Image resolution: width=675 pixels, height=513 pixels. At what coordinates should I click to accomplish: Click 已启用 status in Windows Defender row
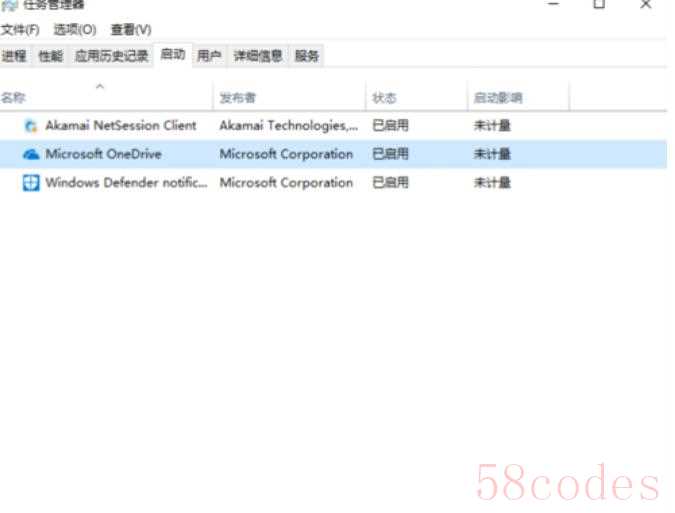click(390, 183)
